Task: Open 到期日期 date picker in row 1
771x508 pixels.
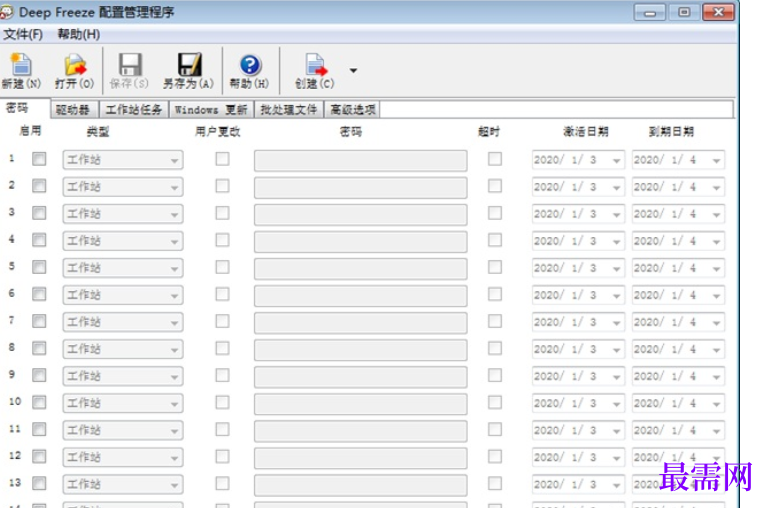Action: pyautogui.click(x=679, y=160)
